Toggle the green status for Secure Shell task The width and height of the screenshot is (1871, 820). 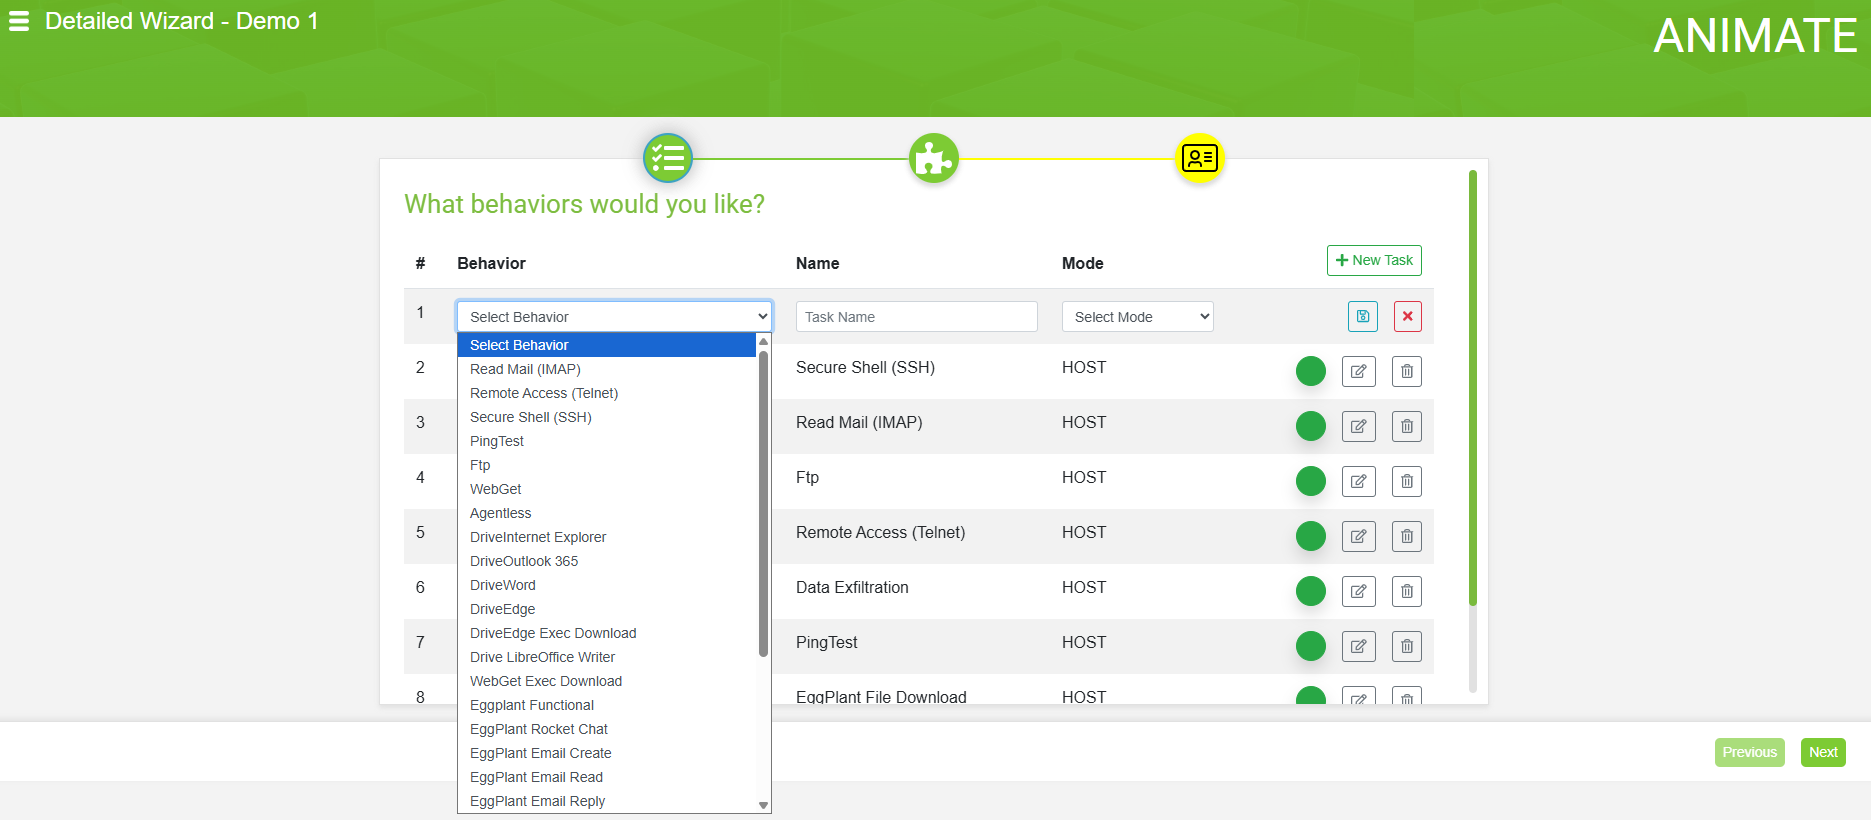click(1310, 371)
